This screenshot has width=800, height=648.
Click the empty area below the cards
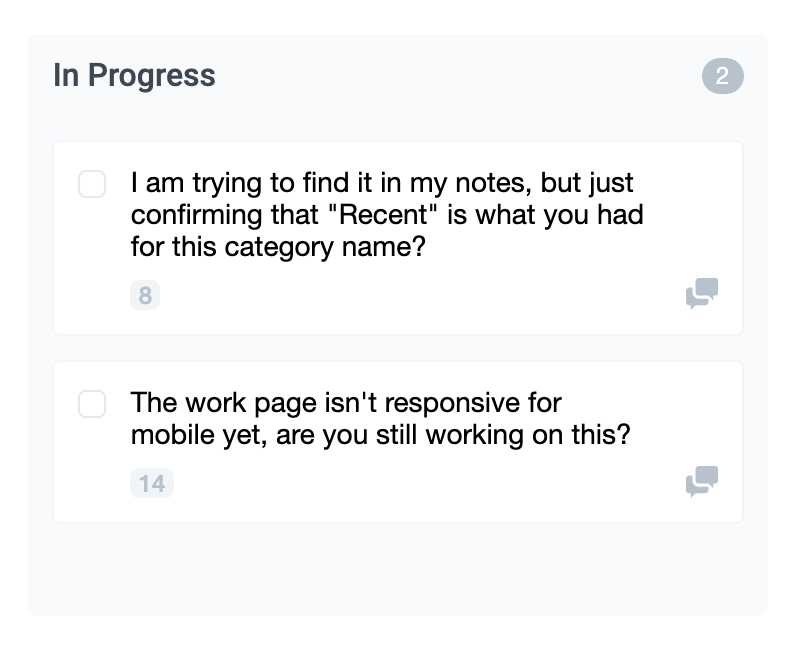(x=398, y=569)
